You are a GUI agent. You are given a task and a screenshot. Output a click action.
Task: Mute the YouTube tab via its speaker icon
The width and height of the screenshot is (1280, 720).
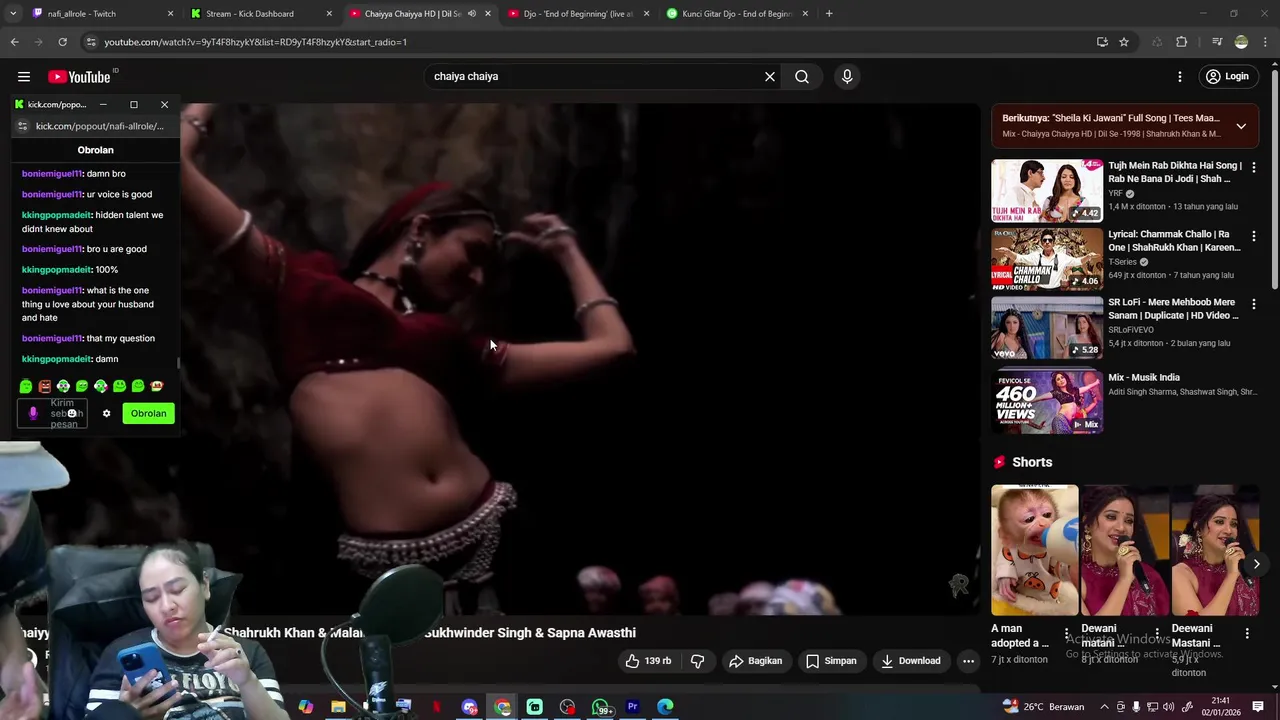tap(472, 14)
